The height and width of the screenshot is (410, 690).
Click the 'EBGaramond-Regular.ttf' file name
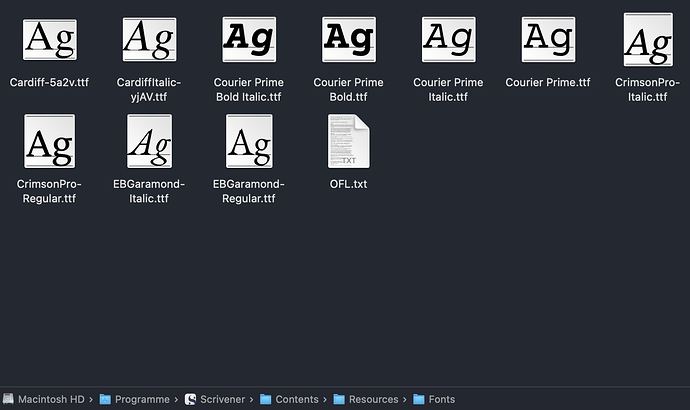pos(249,191)
